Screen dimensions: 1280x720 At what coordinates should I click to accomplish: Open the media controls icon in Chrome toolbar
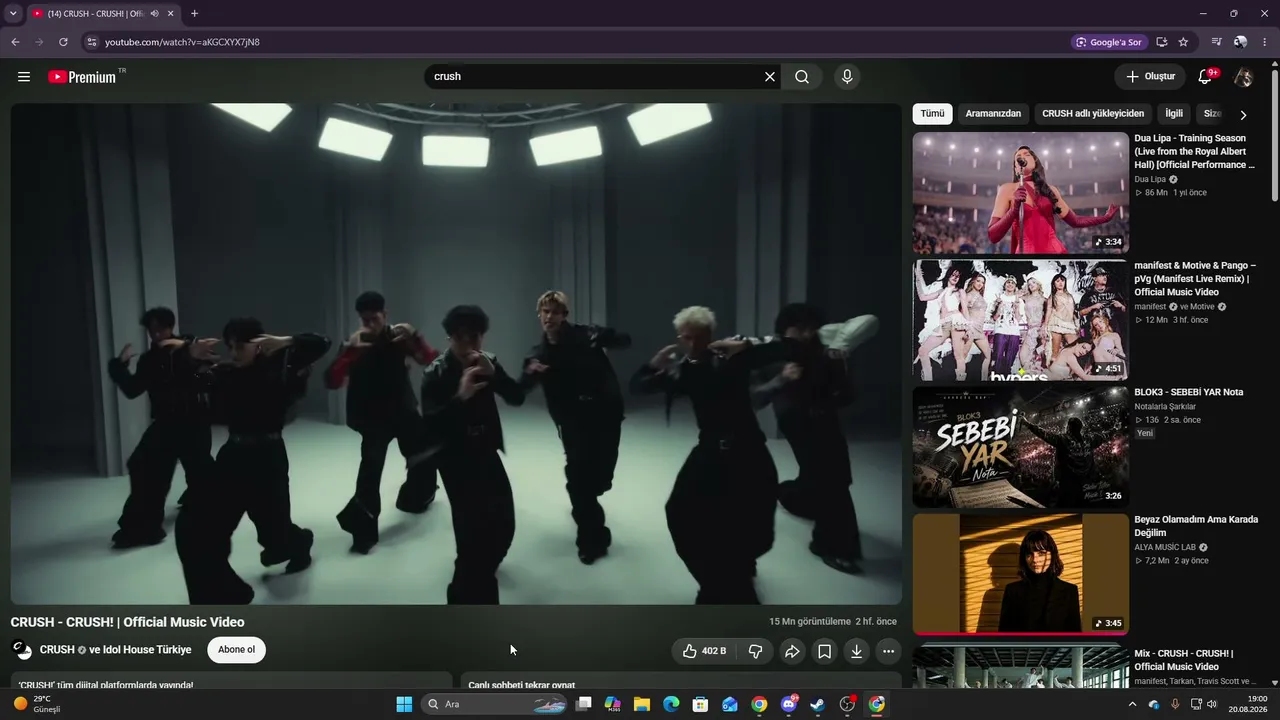point(1216,42)
